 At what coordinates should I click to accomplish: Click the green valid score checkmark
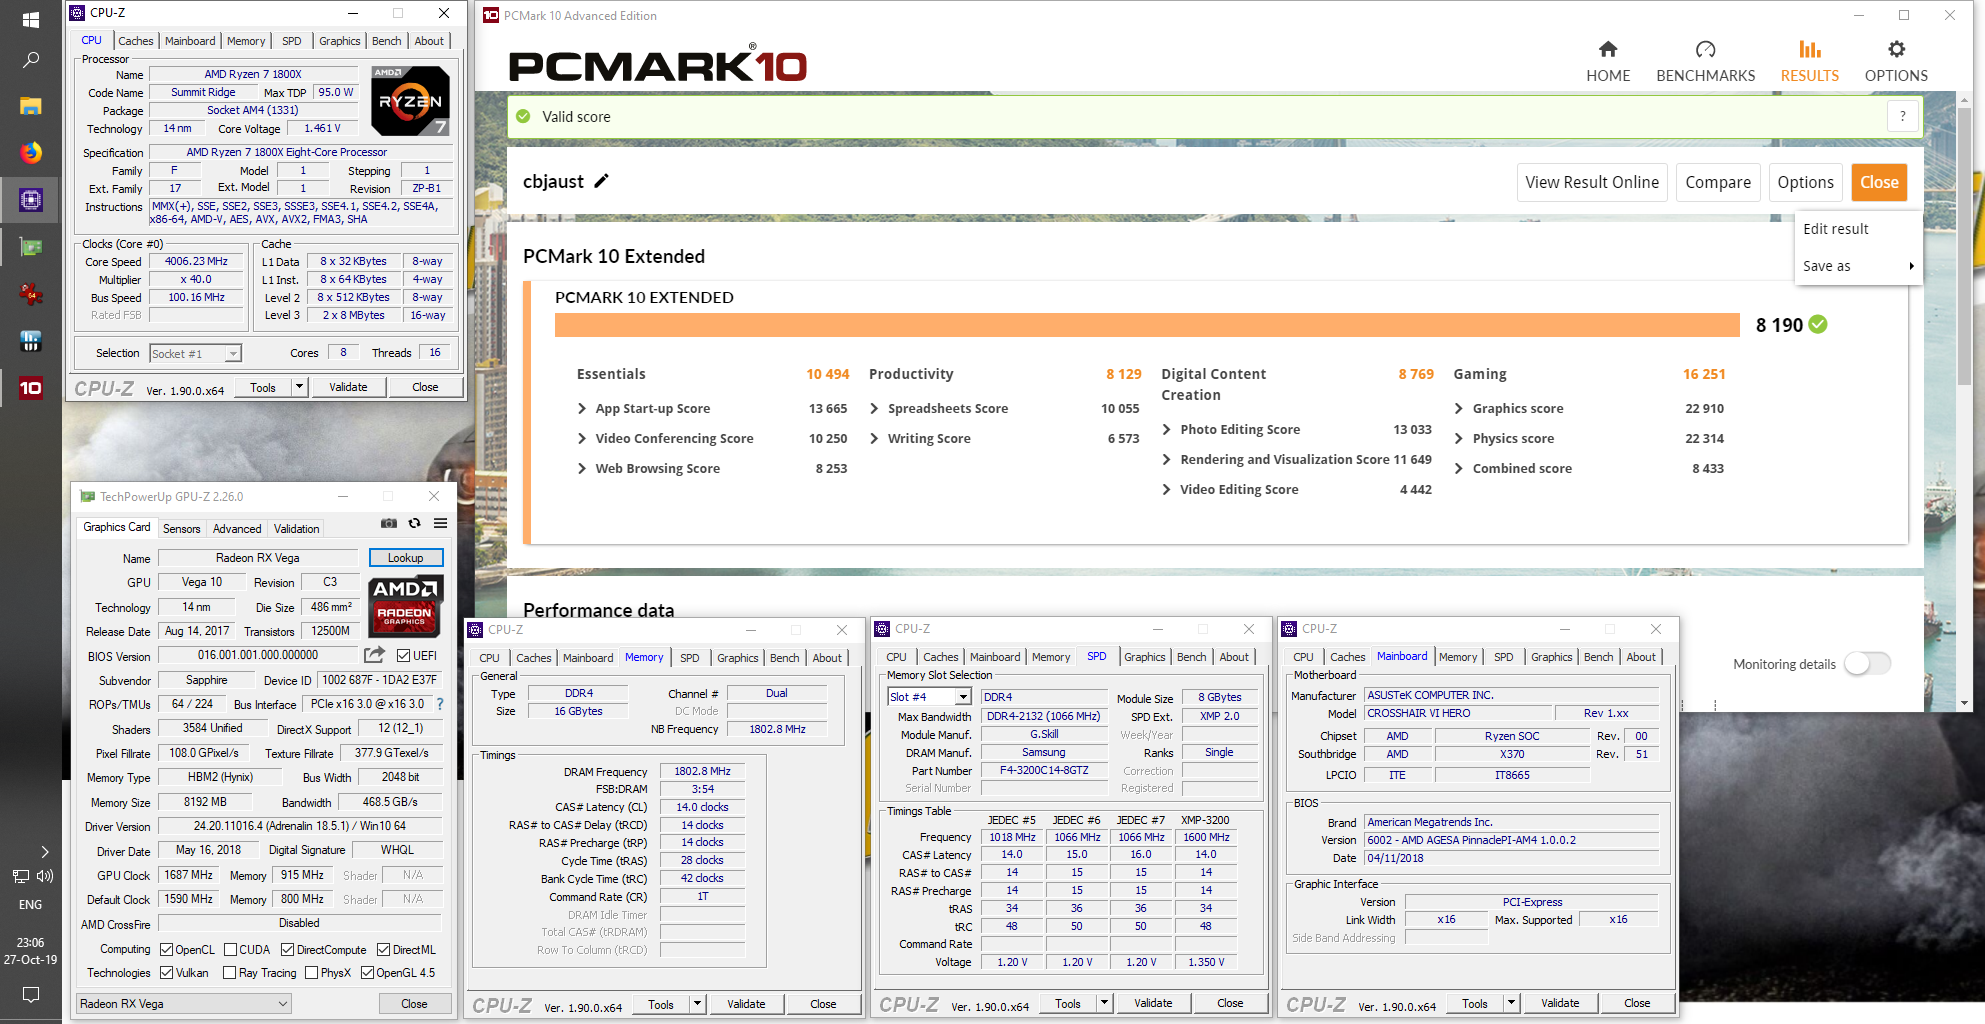[x=523, y=116]
